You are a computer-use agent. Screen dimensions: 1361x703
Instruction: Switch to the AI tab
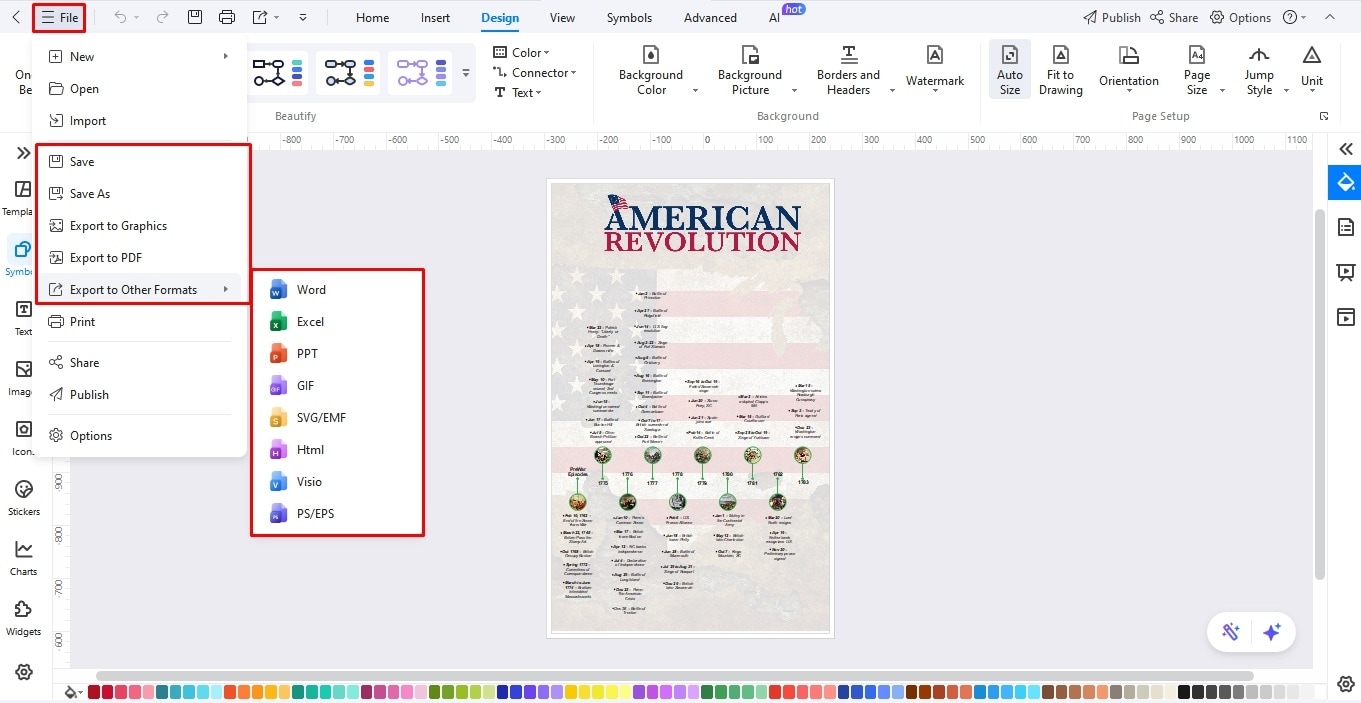(774, 18)
